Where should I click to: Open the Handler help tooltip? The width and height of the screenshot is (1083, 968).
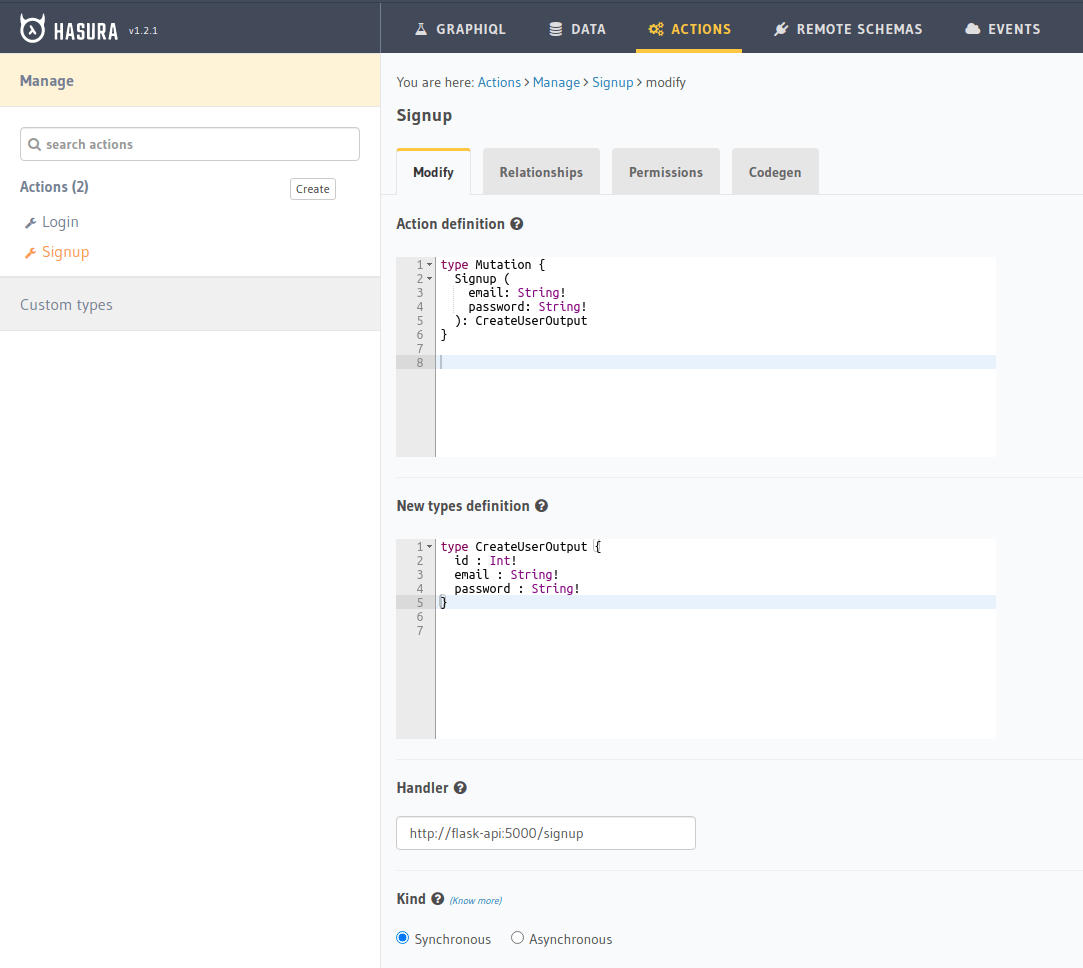pos(460,787)
